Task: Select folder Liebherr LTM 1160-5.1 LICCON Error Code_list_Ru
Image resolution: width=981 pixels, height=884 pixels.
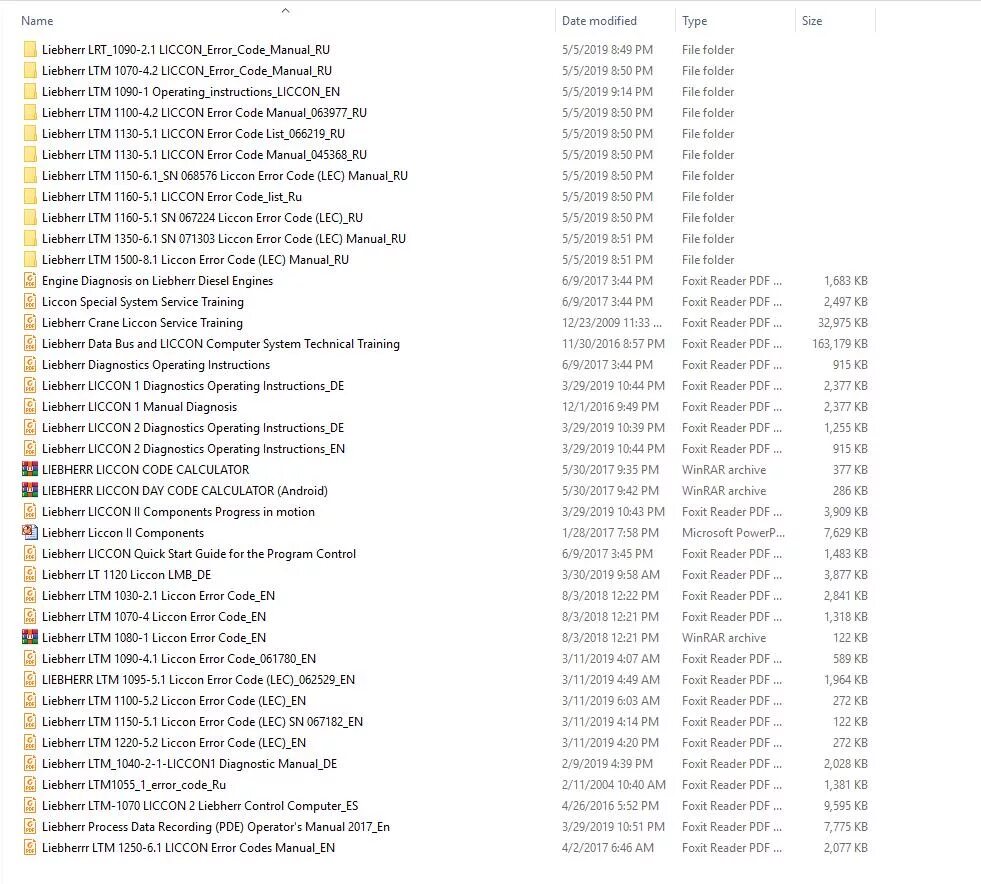Action: tap(172, 196)
